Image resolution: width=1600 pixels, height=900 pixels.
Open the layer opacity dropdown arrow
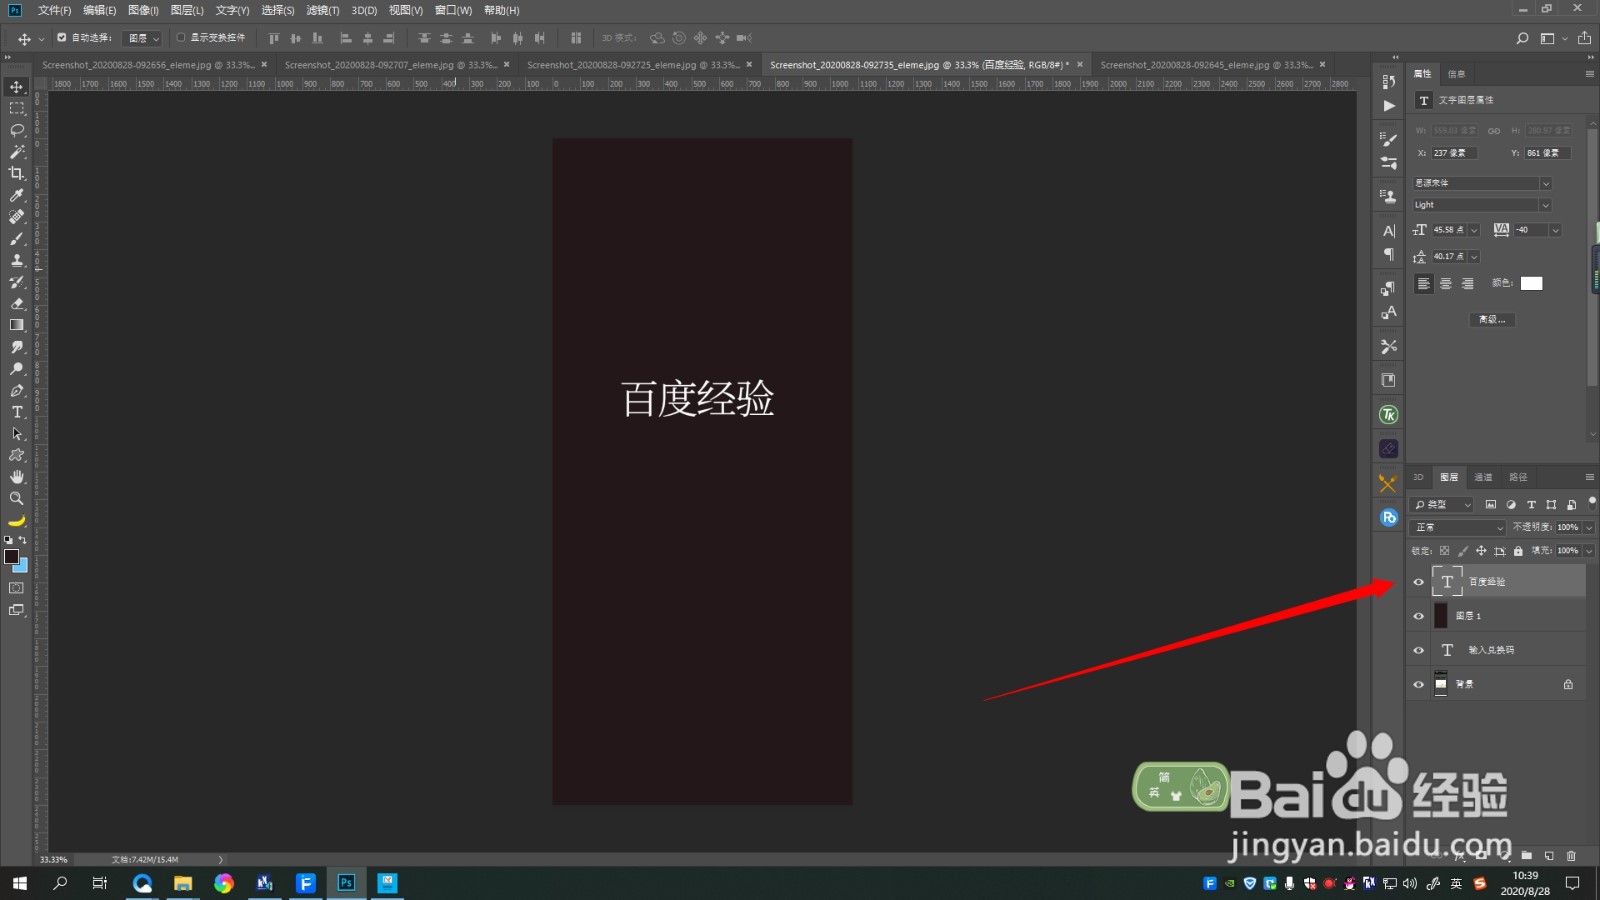pos(1588,527)
